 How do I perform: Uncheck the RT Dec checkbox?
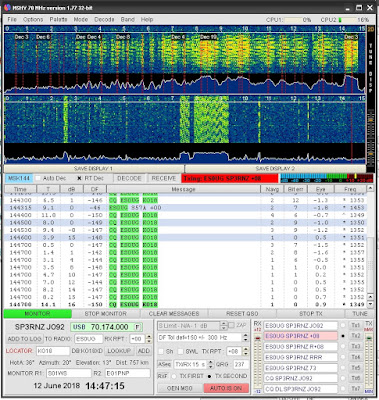click(79, 178)
